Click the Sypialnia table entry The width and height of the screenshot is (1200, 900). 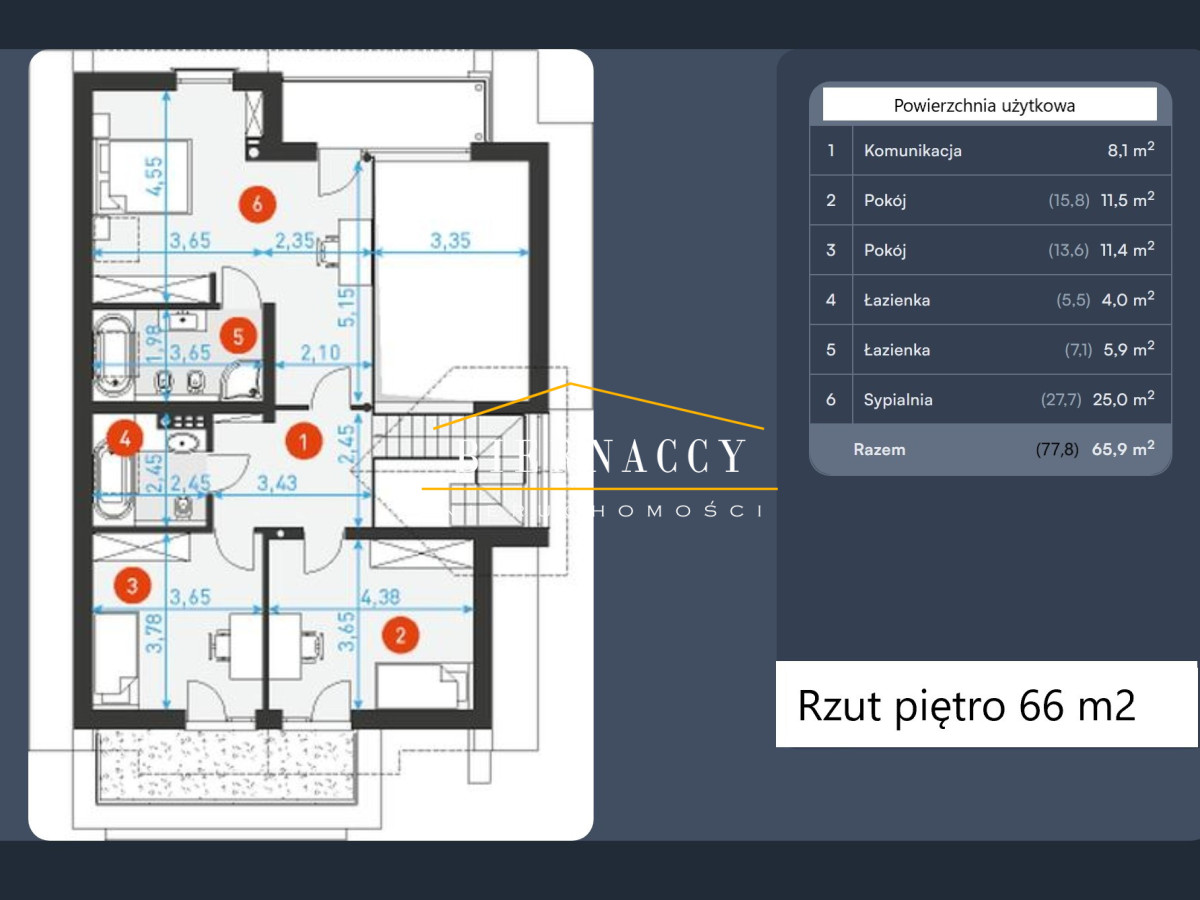[x=990, y=399]
